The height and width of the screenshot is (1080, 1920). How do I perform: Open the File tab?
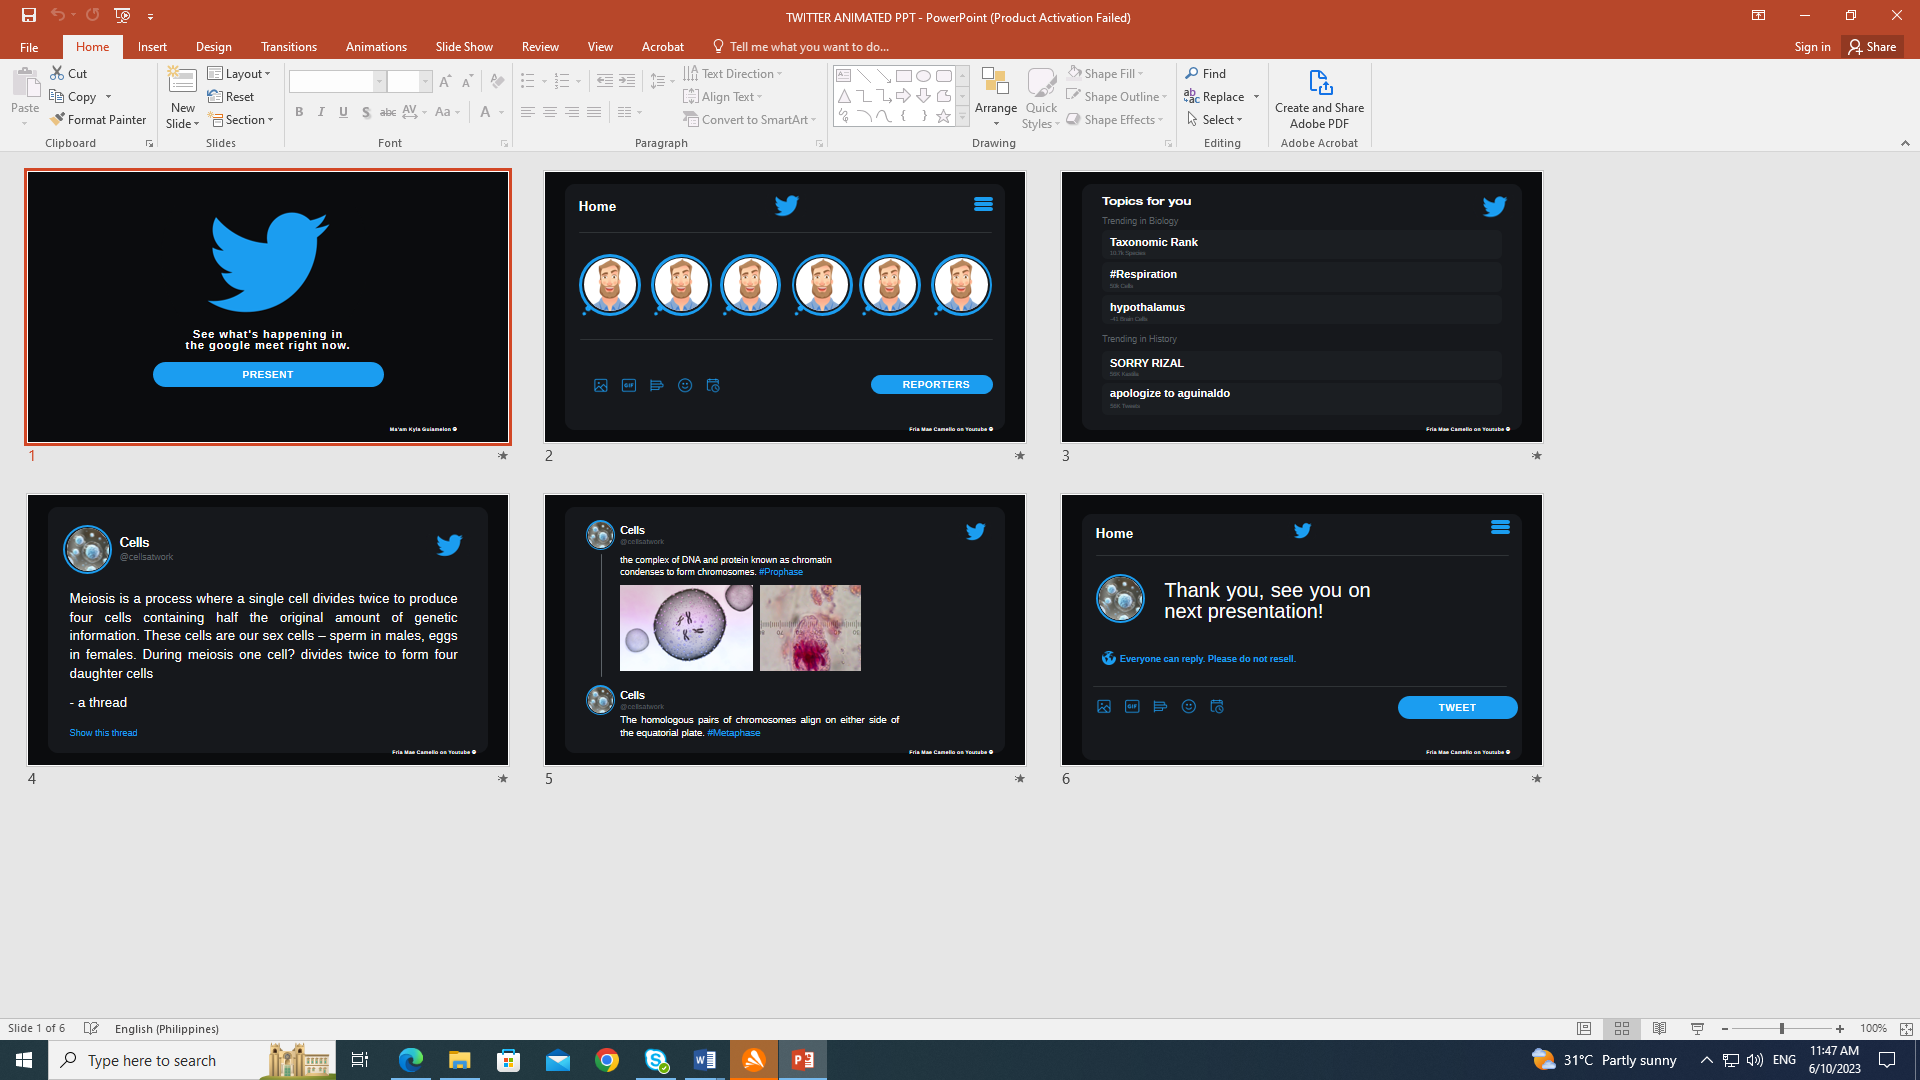pyautogui.click(x=29, y=47)
